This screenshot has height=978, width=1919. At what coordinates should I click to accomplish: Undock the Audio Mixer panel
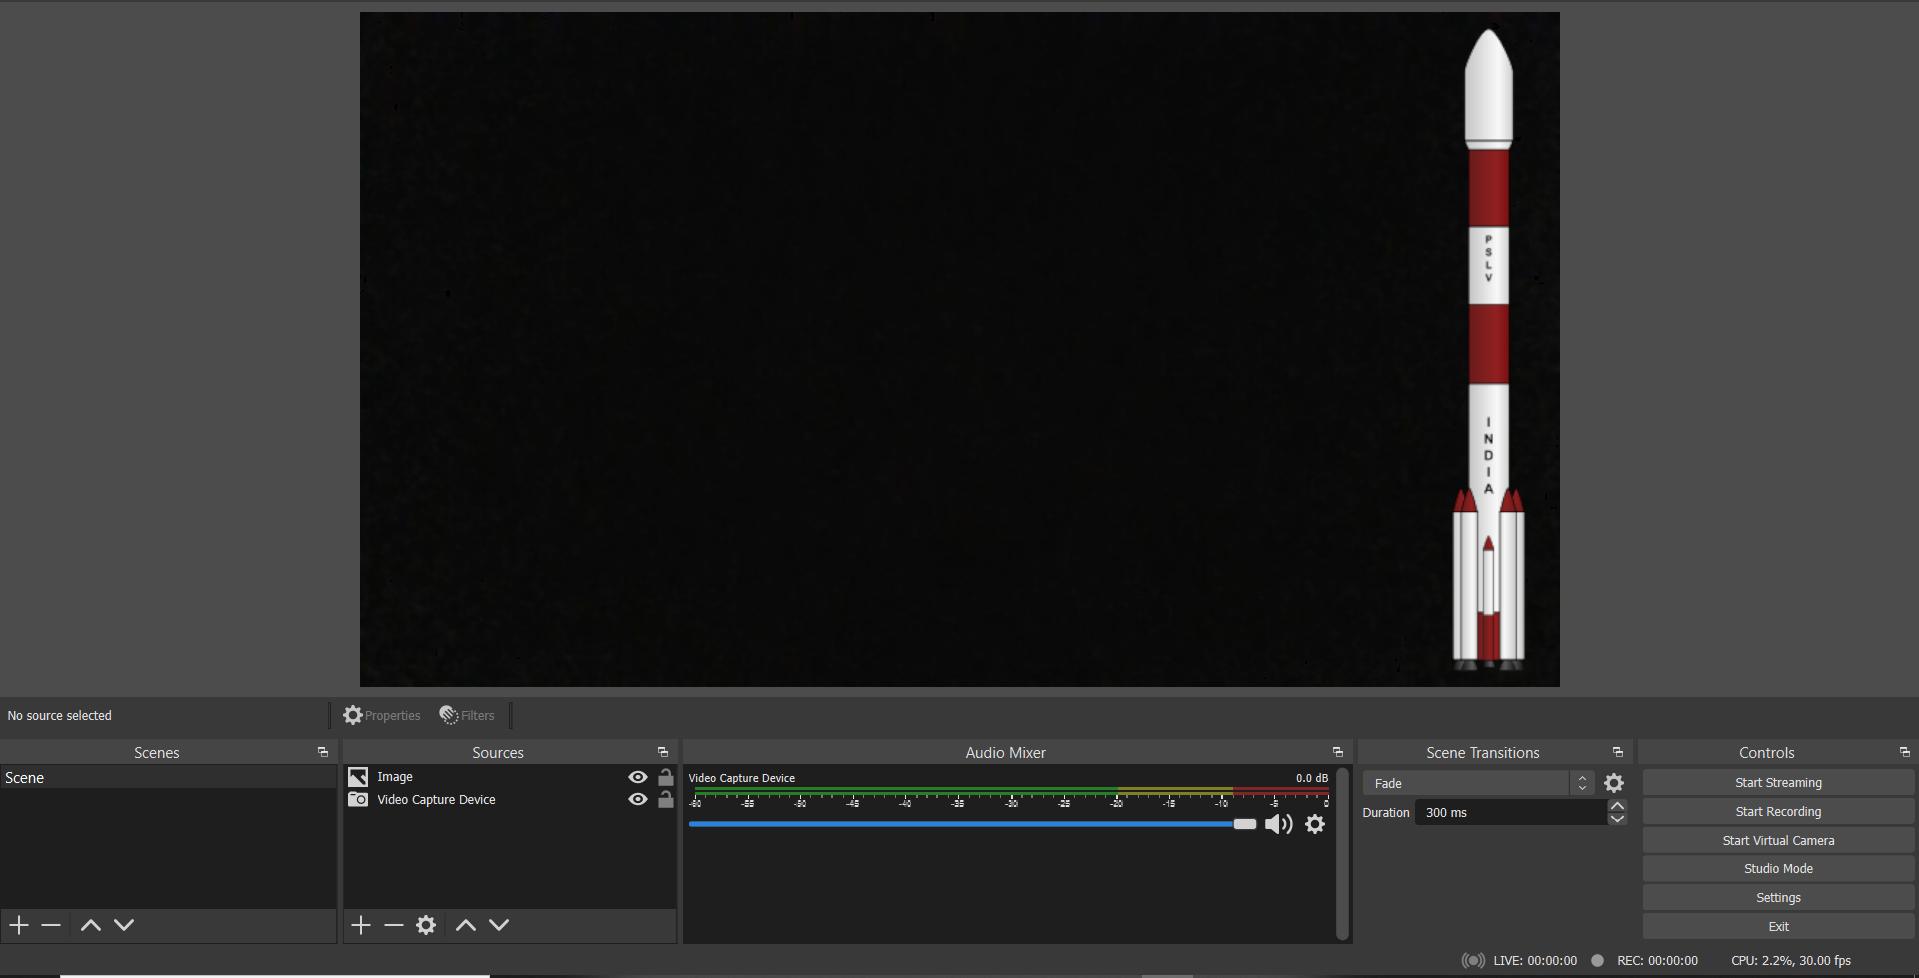point(1338,752)
